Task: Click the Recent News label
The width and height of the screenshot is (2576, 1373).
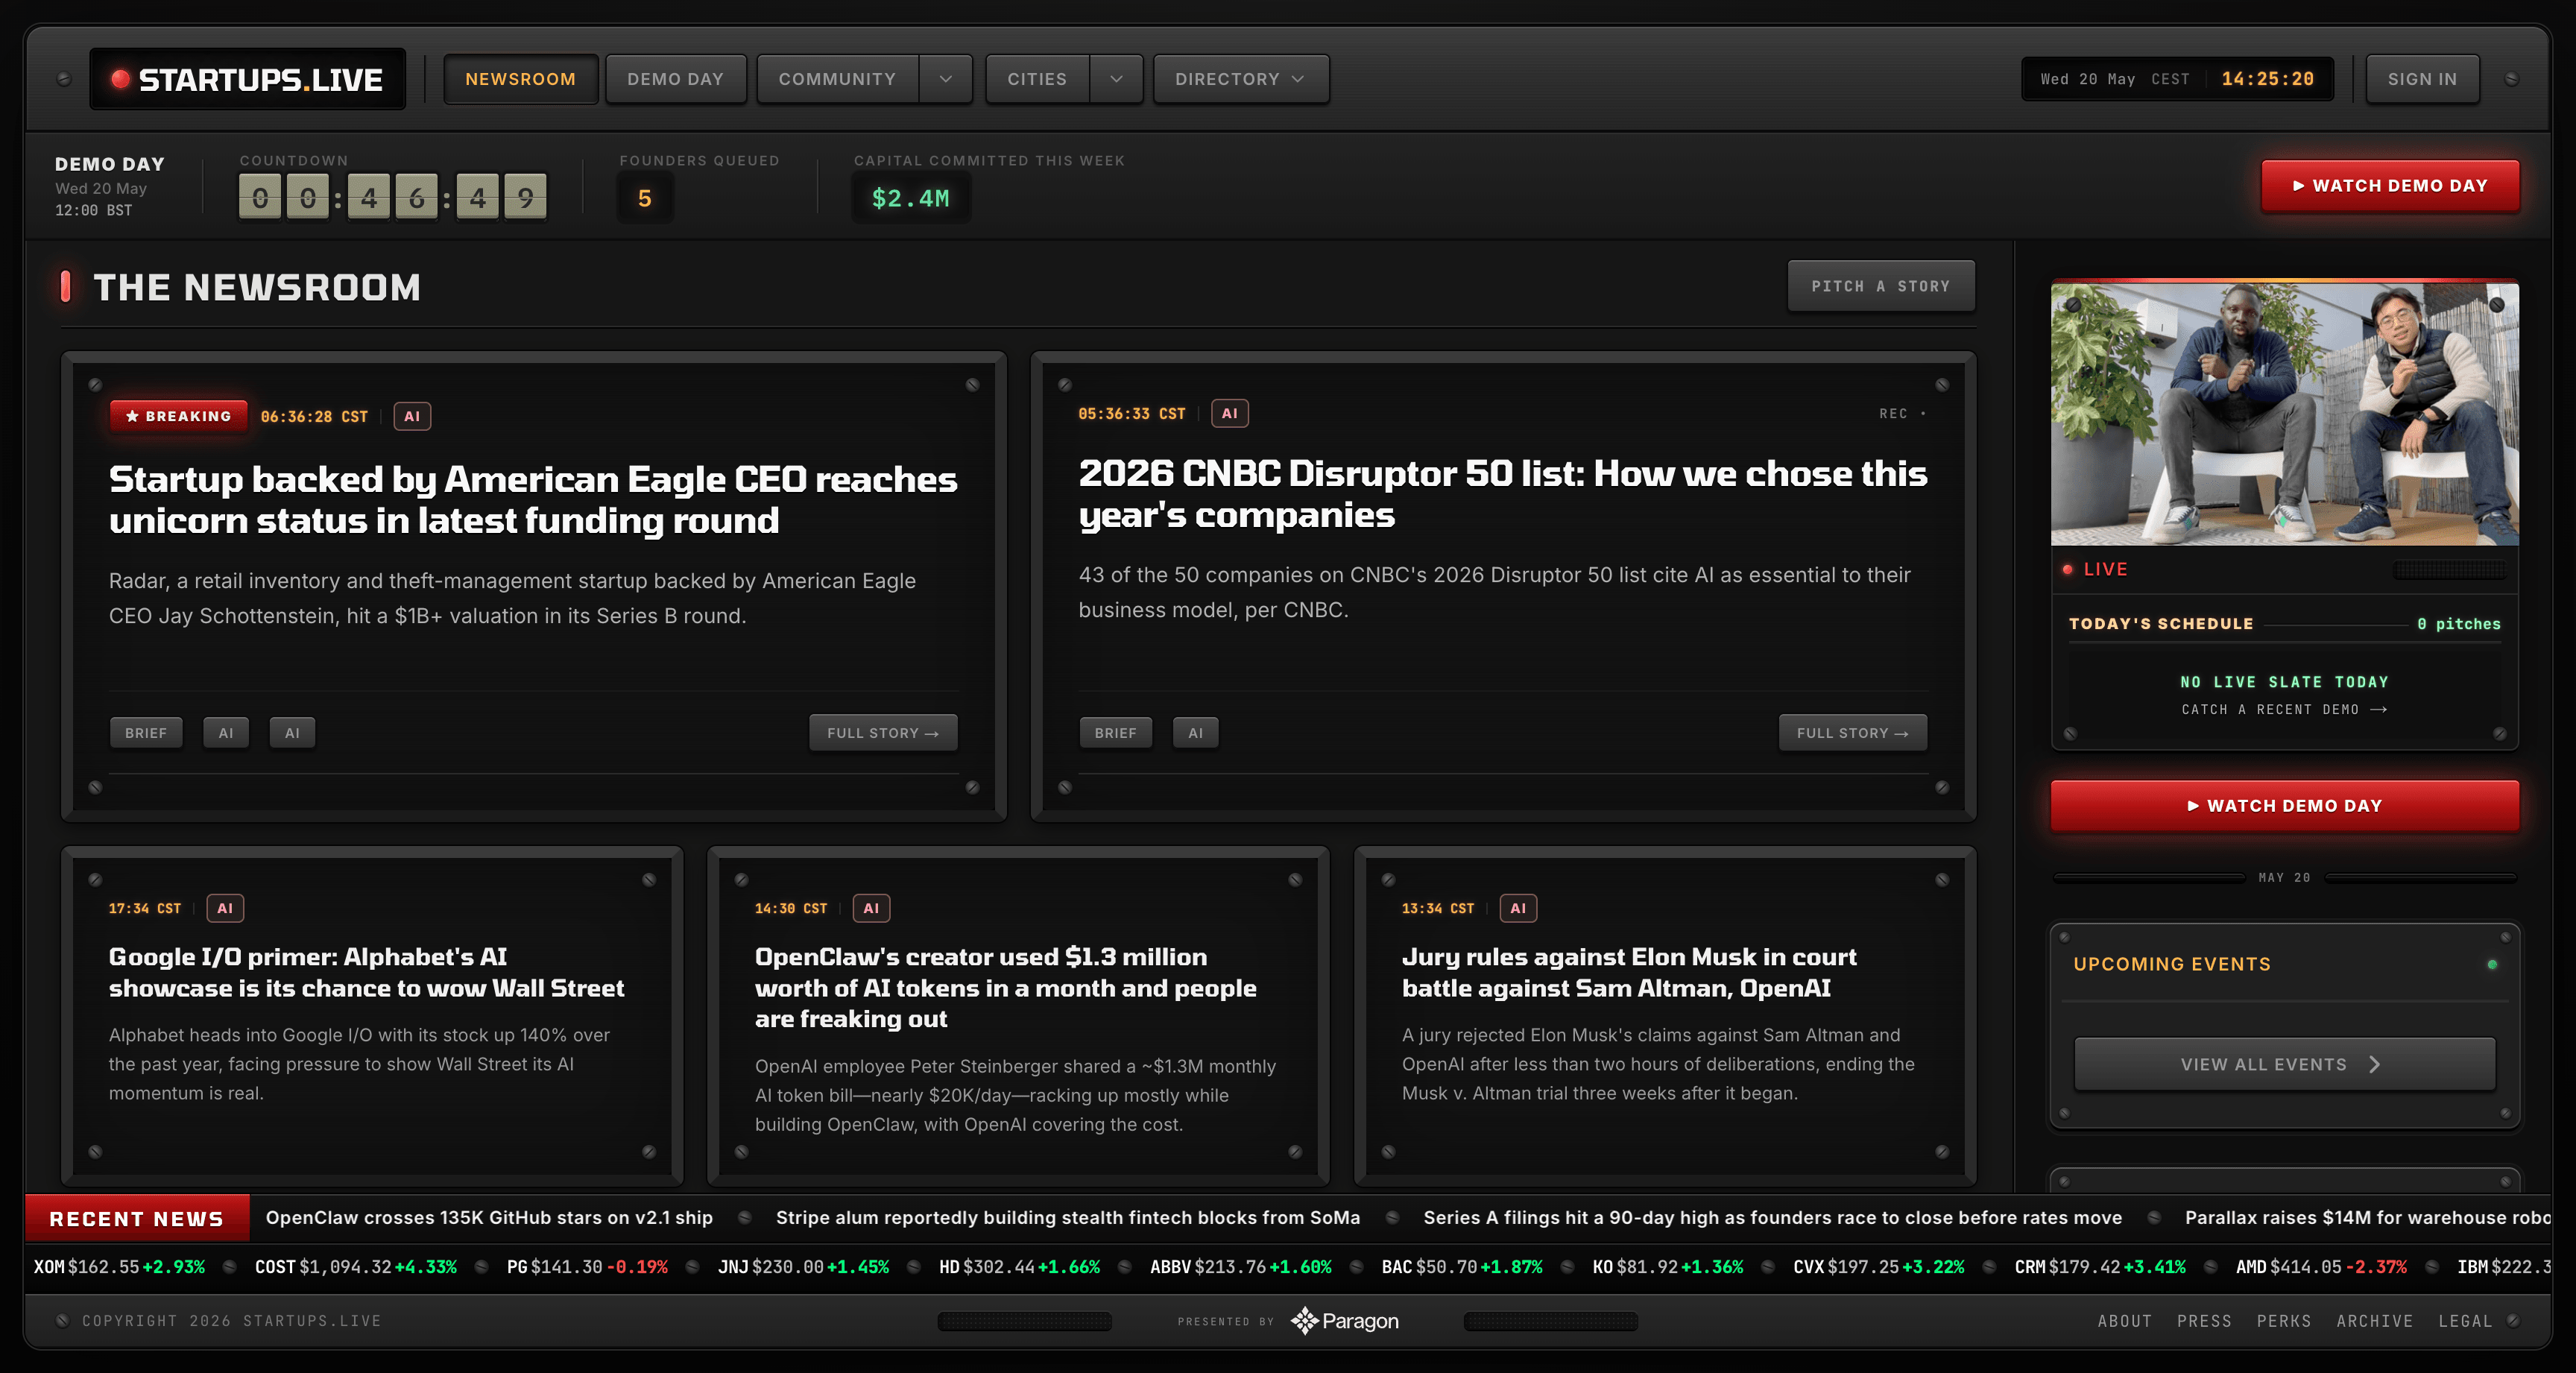Action: [x=137, y=1219]
